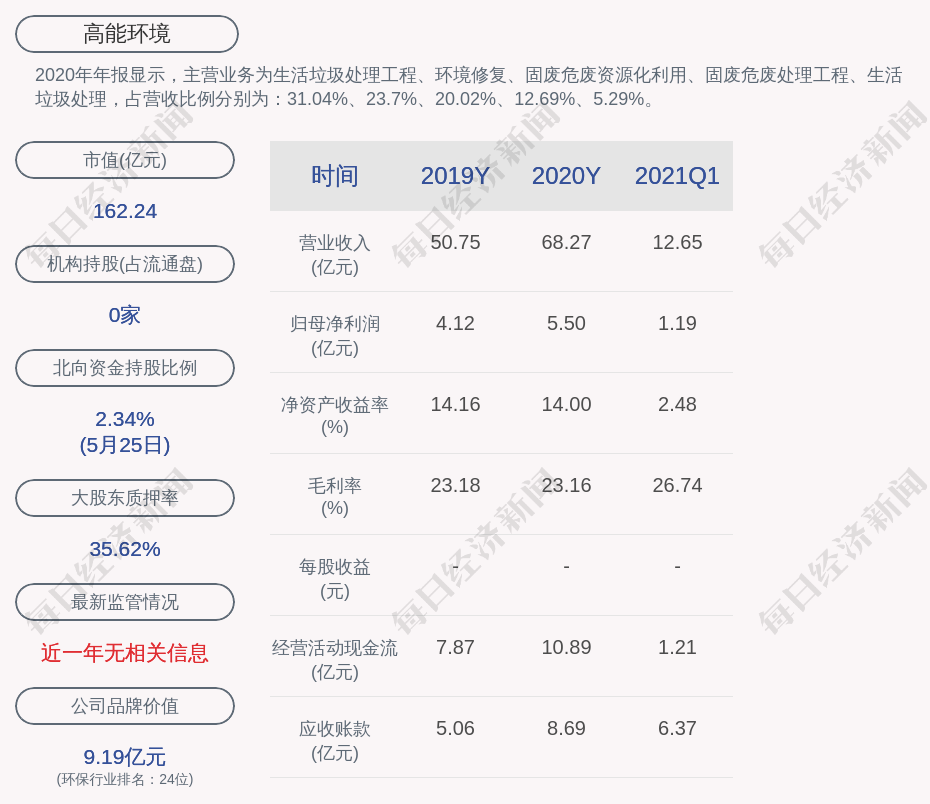
Task: Select the 环保行业排名：24位 note
Action: click(125, 779)
